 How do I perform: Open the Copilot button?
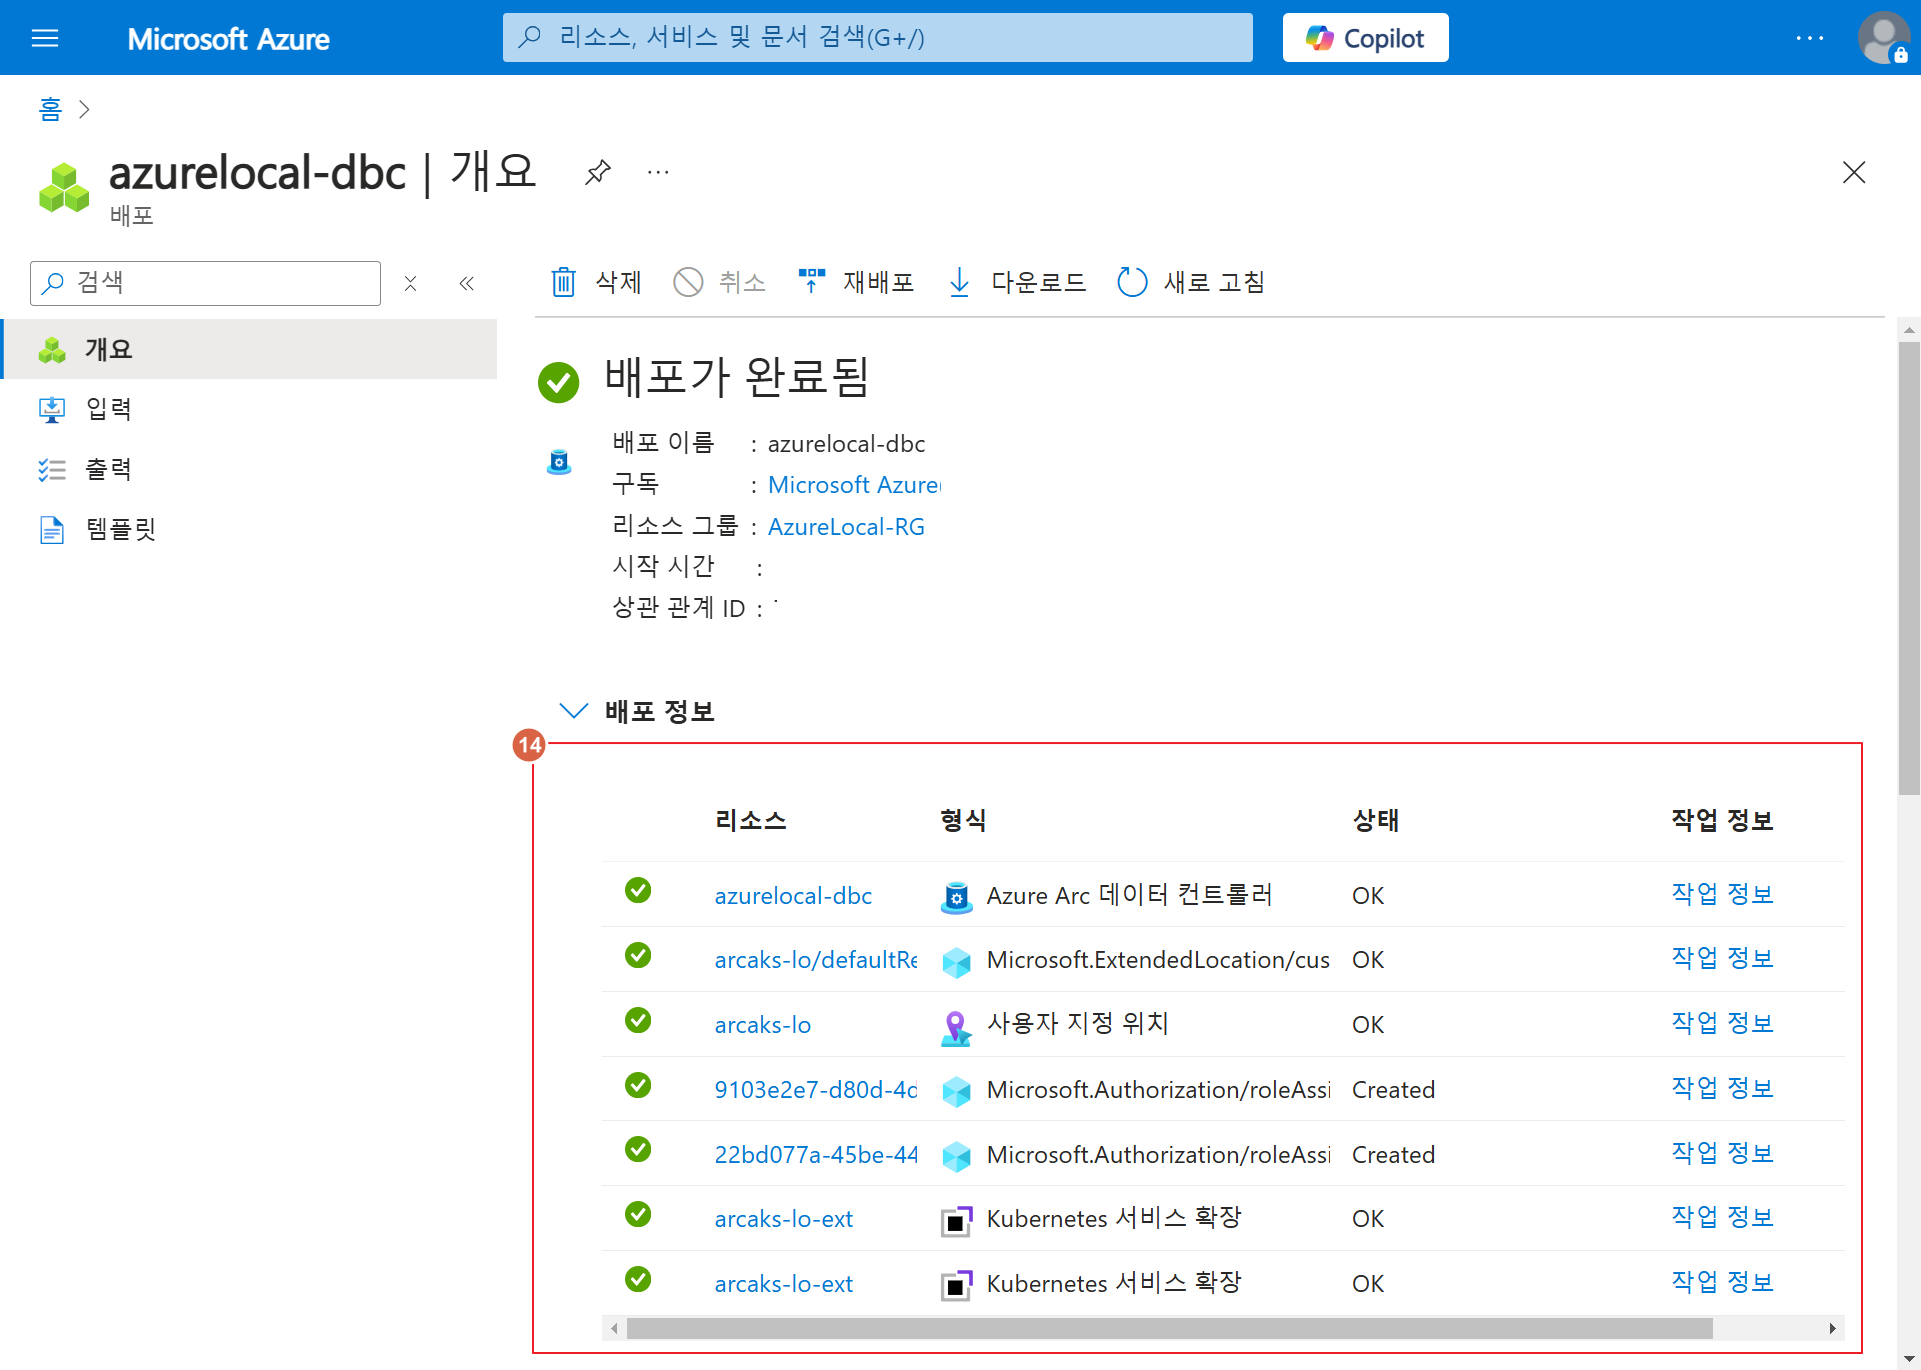pyautogui.click(x=1365, y=38)
